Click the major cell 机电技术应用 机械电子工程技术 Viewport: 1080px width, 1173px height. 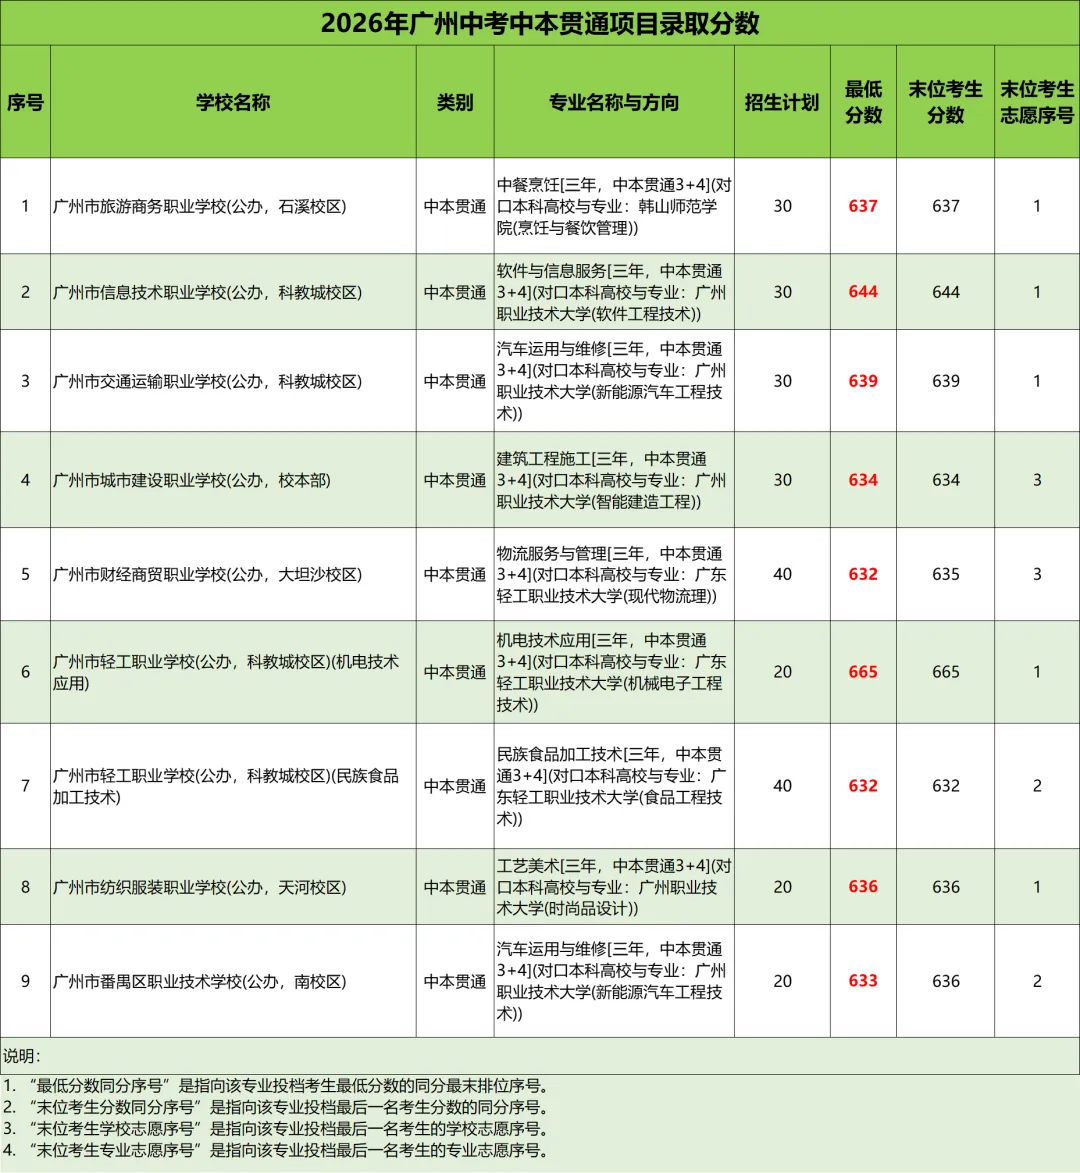click(x=614, y=673)
